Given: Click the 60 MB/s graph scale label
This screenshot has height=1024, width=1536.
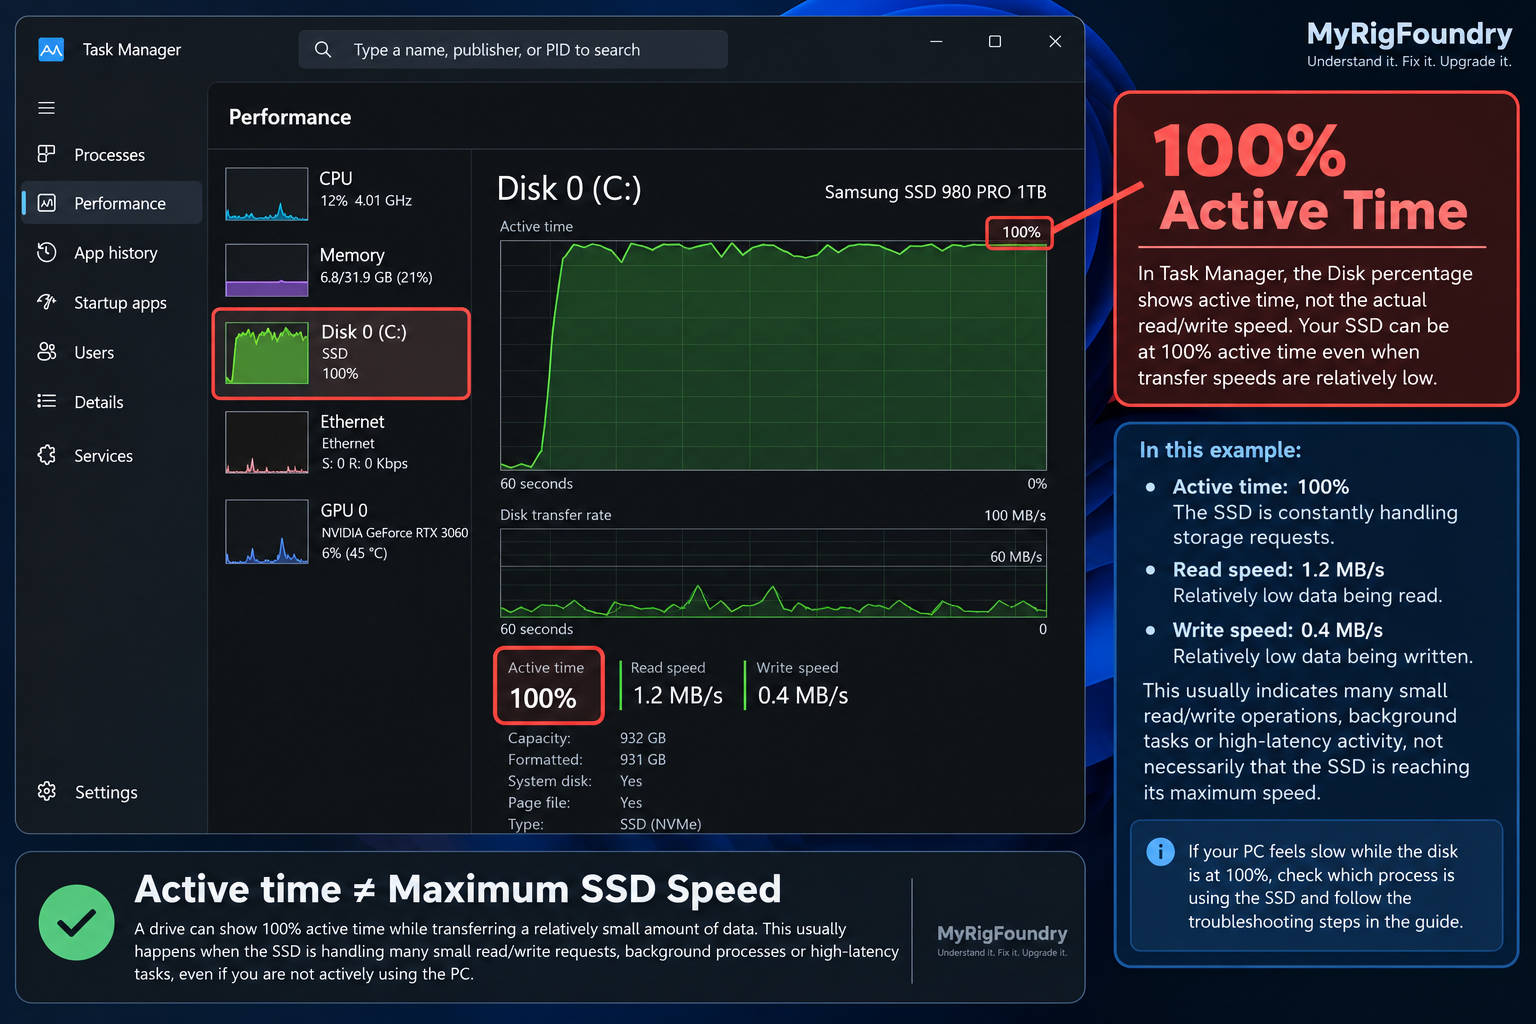Looking at the screenshot, I should click(x=1016, y=557).
